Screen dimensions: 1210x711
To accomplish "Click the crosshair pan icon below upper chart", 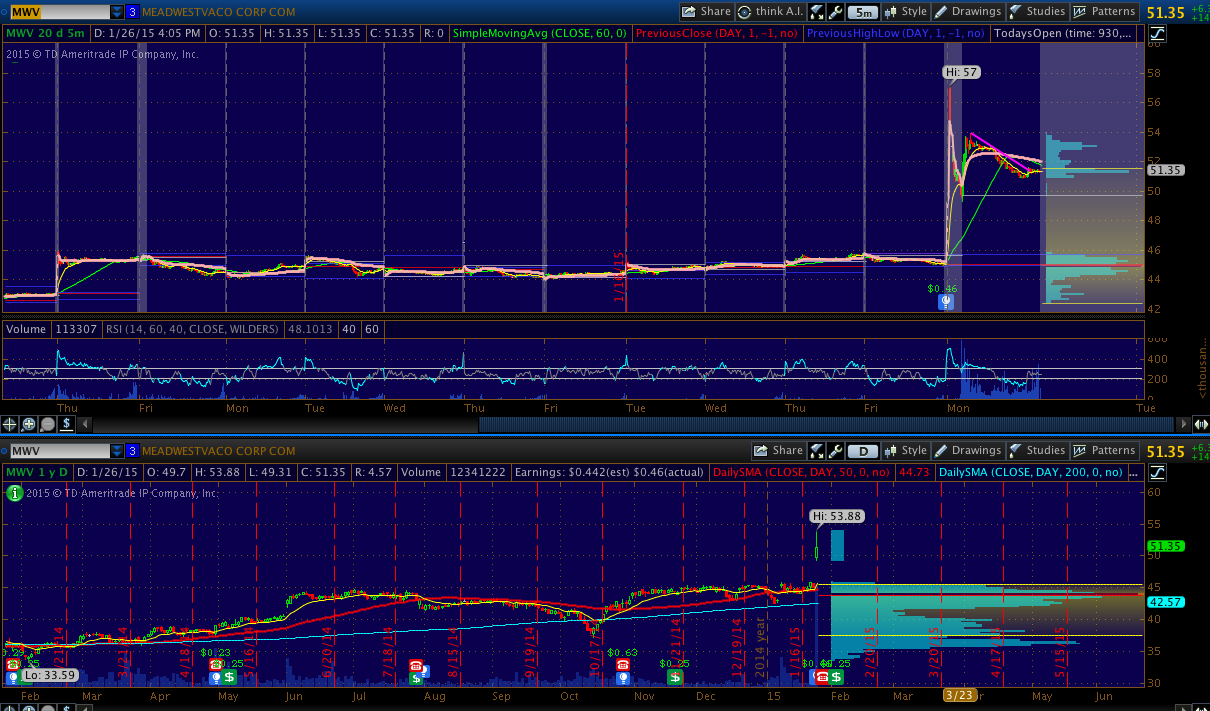I will (10, 424).
